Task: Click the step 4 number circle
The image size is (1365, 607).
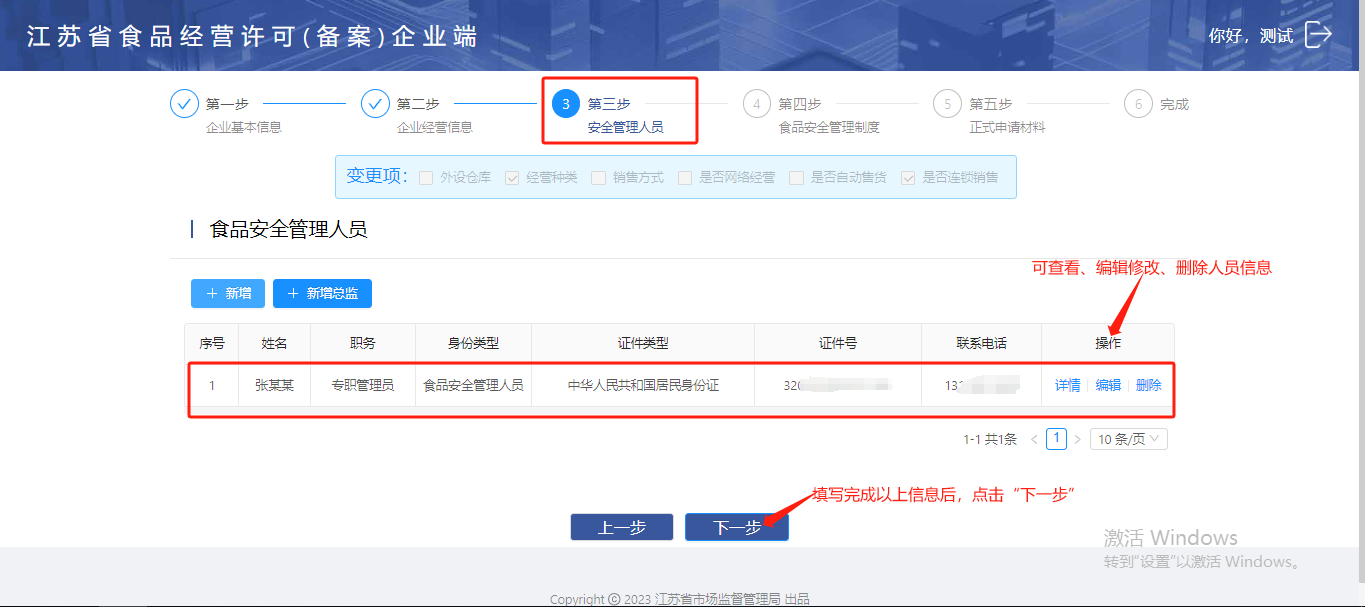Action: (x=757, y=104)
